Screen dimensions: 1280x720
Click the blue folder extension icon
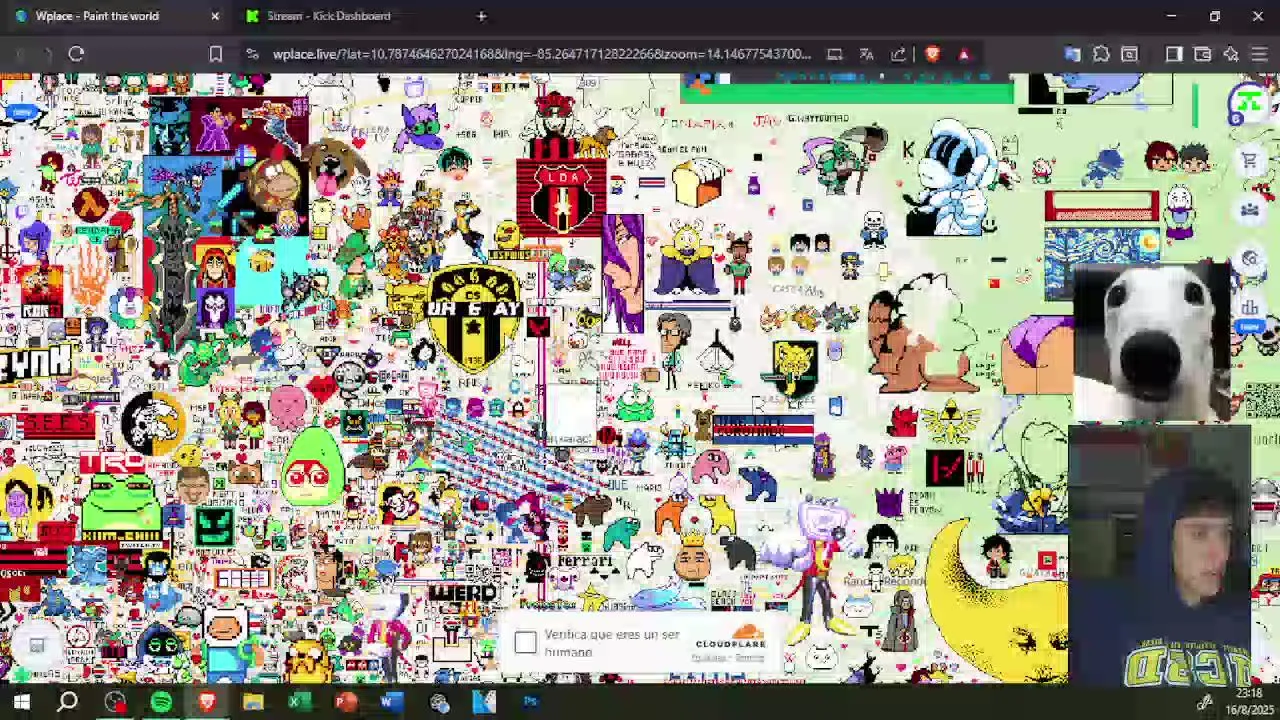coord(1072,54)
